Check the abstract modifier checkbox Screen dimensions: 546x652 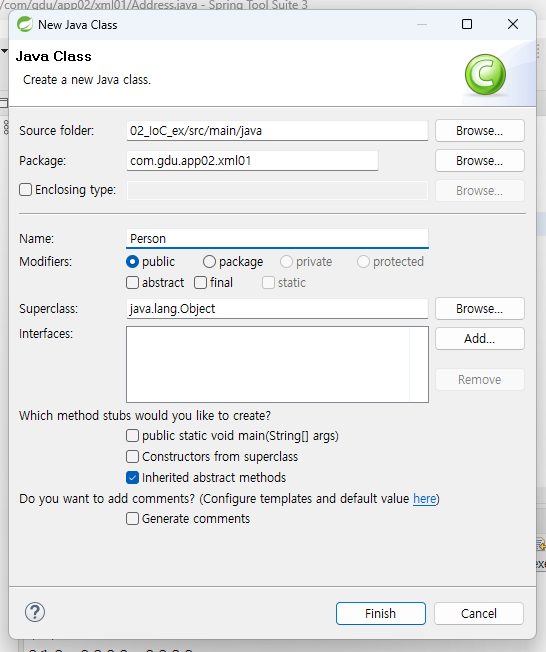tap(132, 283)
